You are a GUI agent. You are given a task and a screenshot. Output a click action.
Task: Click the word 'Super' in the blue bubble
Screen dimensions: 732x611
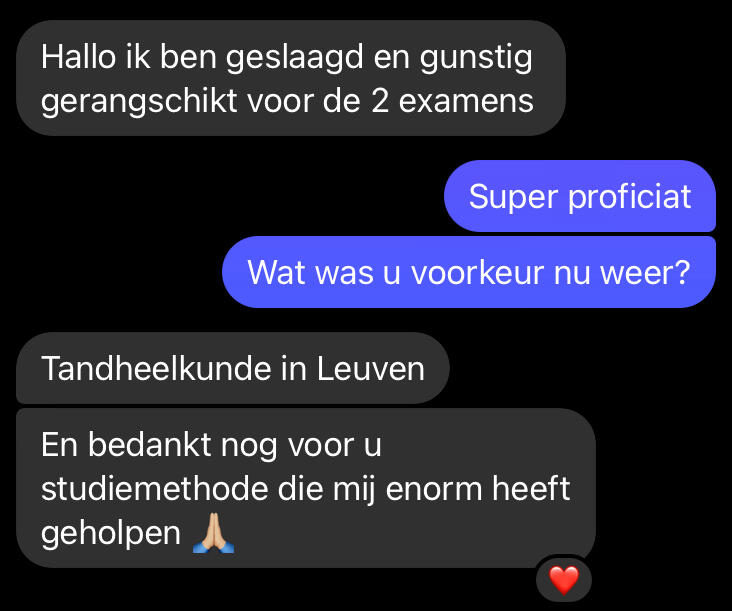tap(513, 198)
